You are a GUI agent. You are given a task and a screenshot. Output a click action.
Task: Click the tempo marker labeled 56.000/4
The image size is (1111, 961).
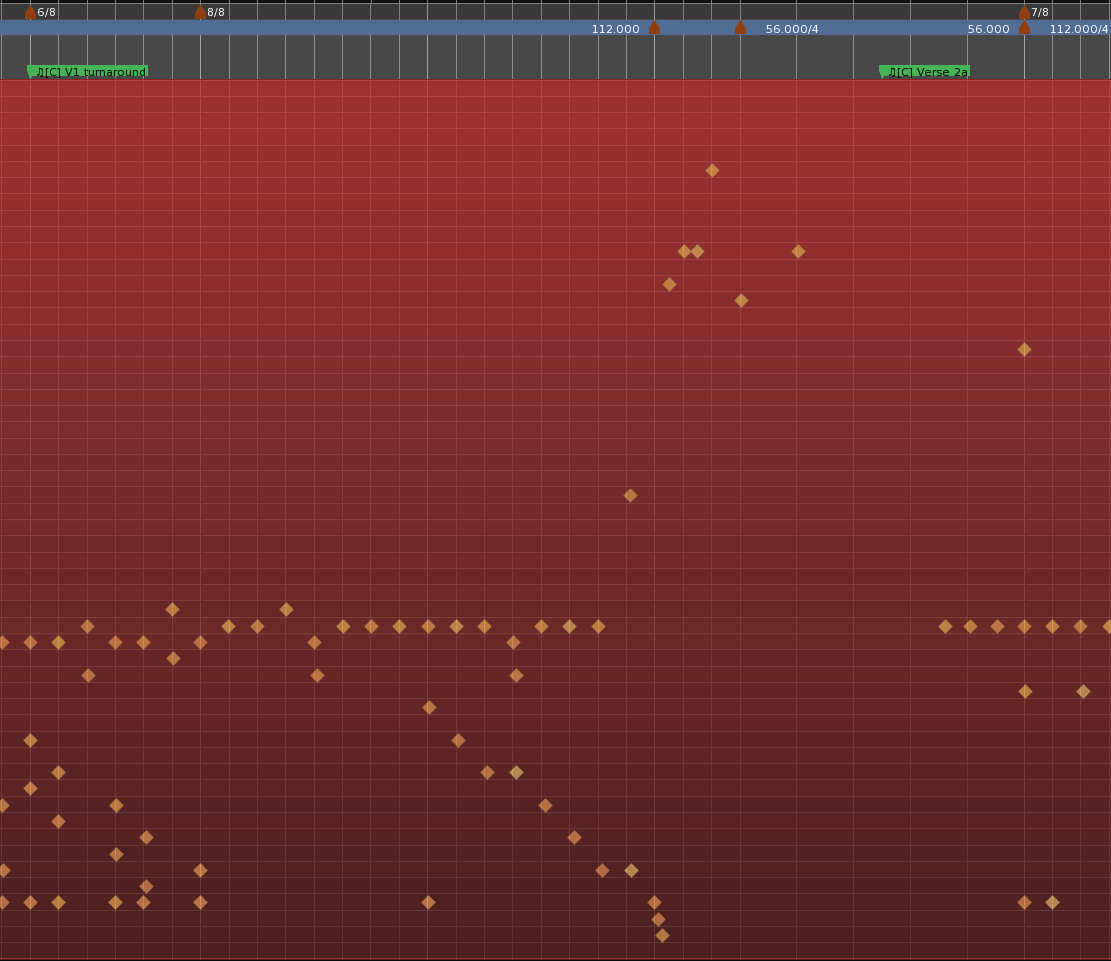(x=740, y=28)
